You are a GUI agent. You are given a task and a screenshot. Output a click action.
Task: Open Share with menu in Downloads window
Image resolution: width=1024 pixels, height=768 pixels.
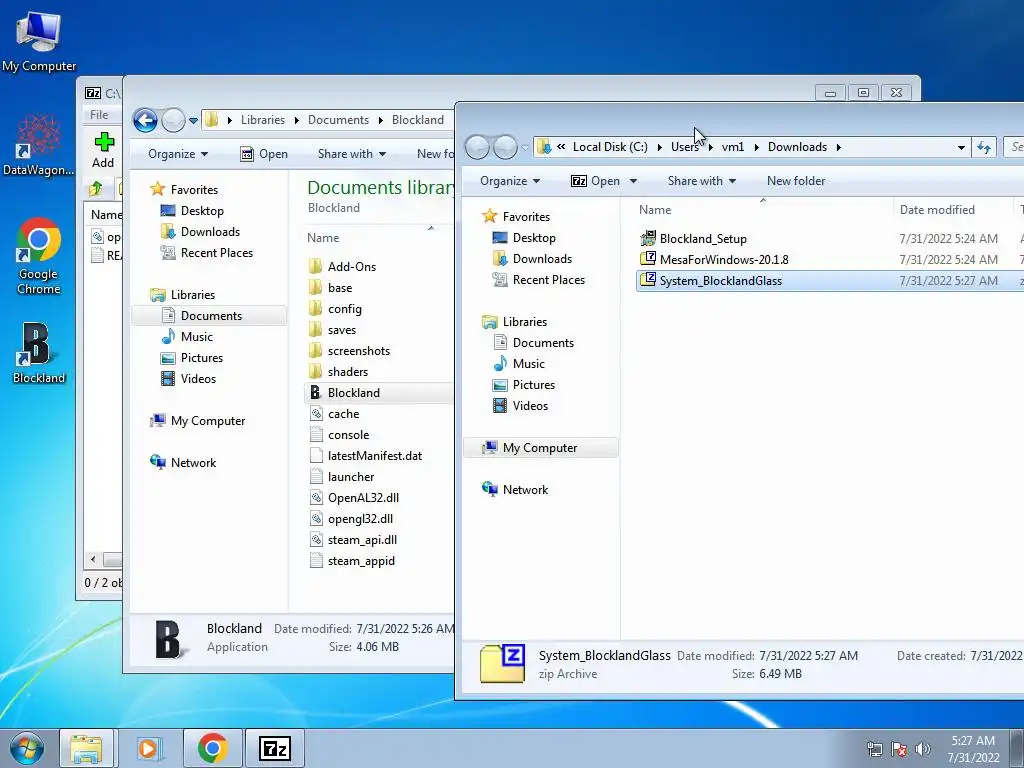point(702,181)
